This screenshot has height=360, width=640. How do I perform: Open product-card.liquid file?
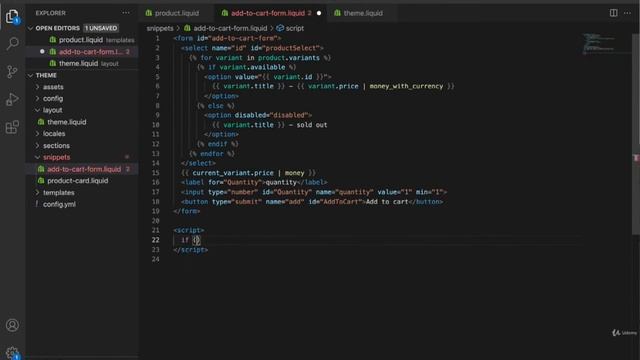[x=78, y=180]
